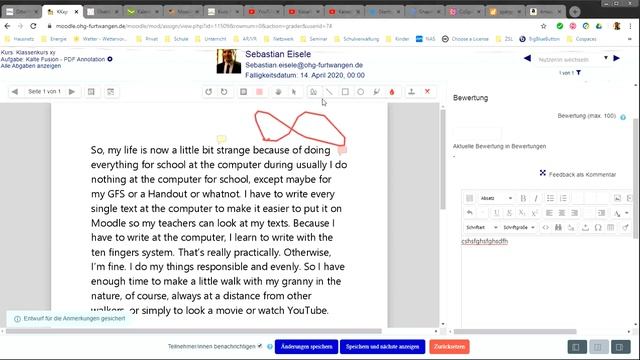
Task: Open text color dropdown arrow in editor
Action: coord(627,213)
